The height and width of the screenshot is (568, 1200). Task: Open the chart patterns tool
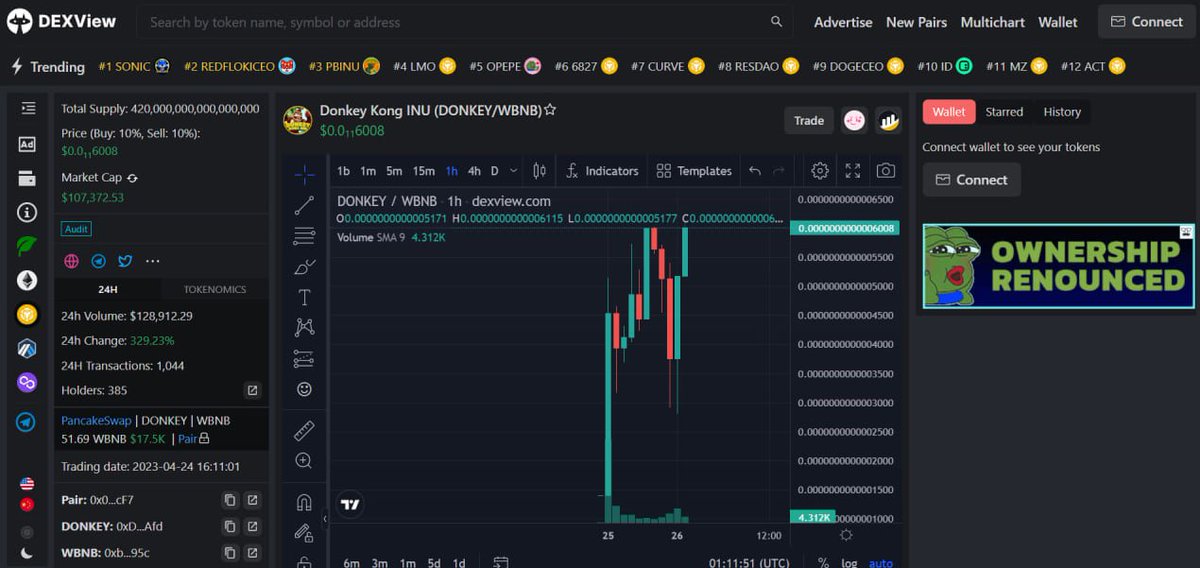click(x=304, y=327)
